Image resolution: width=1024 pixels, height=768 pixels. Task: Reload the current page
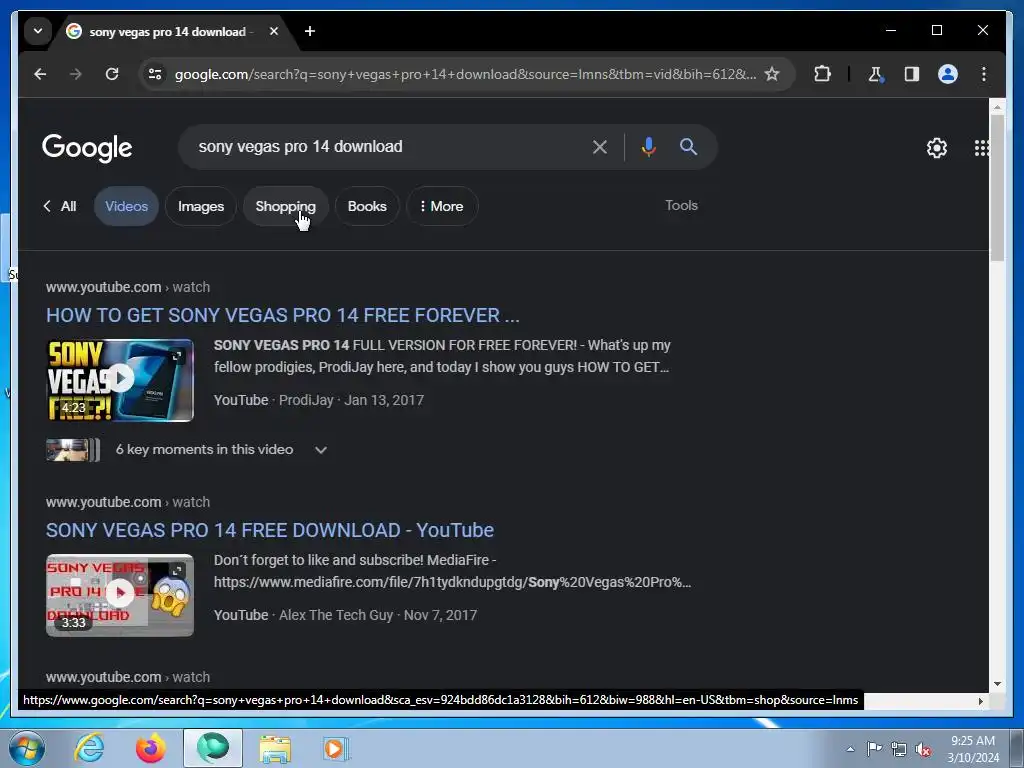[x=112, y=74]
